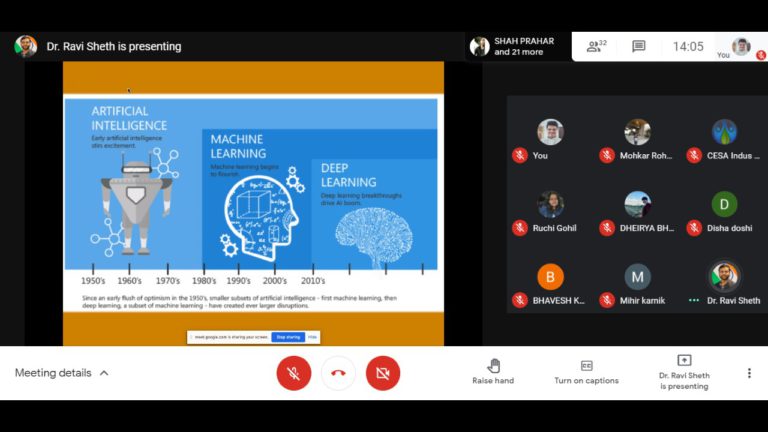
Task: Click the muted mic icon on Disha doshi tile
Action: point(694,228)
